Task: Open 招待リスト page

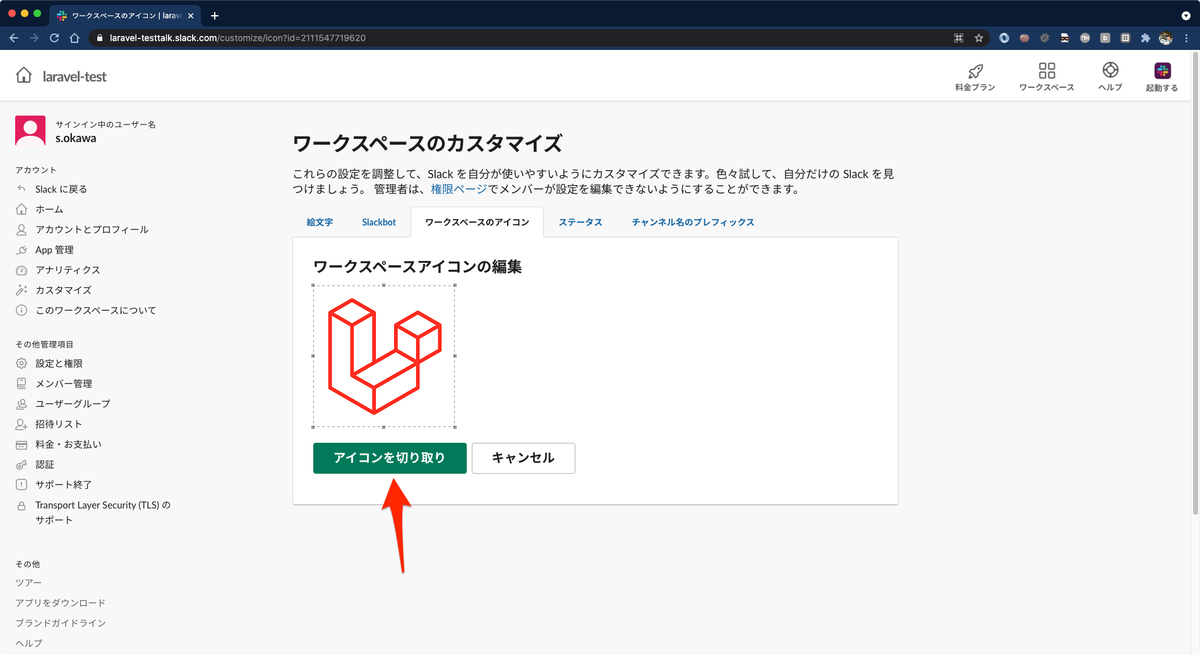Action: point(58,424)
